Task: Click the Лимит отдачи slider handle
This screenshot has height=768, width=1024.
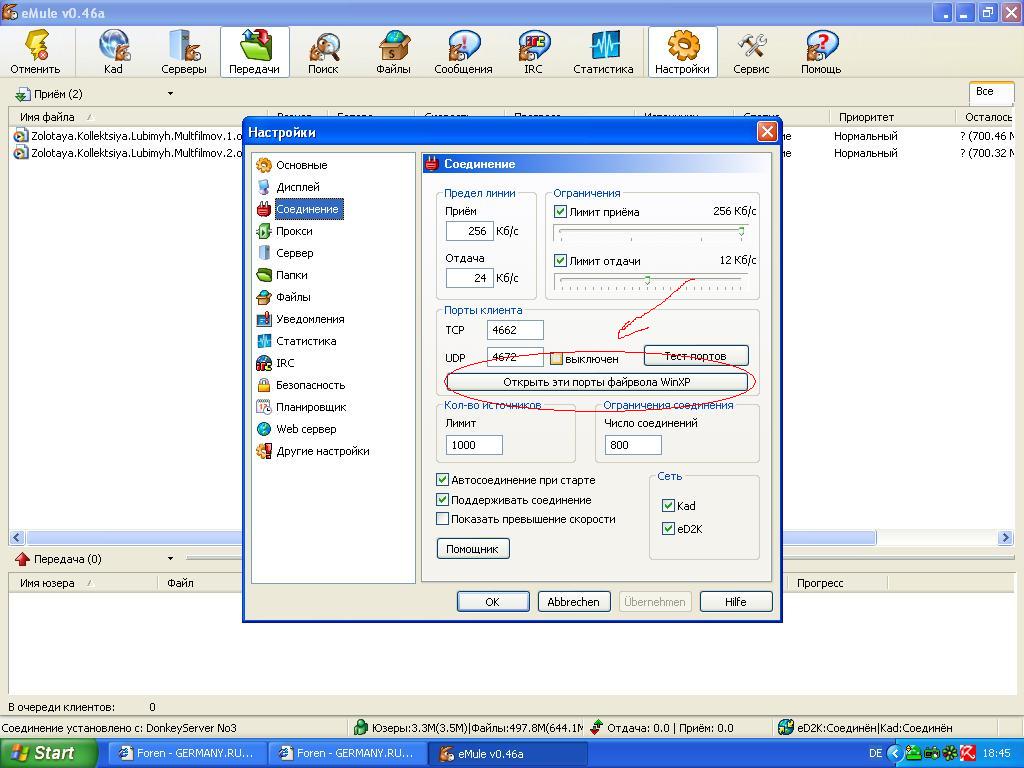Action: [x=647, y=280]
